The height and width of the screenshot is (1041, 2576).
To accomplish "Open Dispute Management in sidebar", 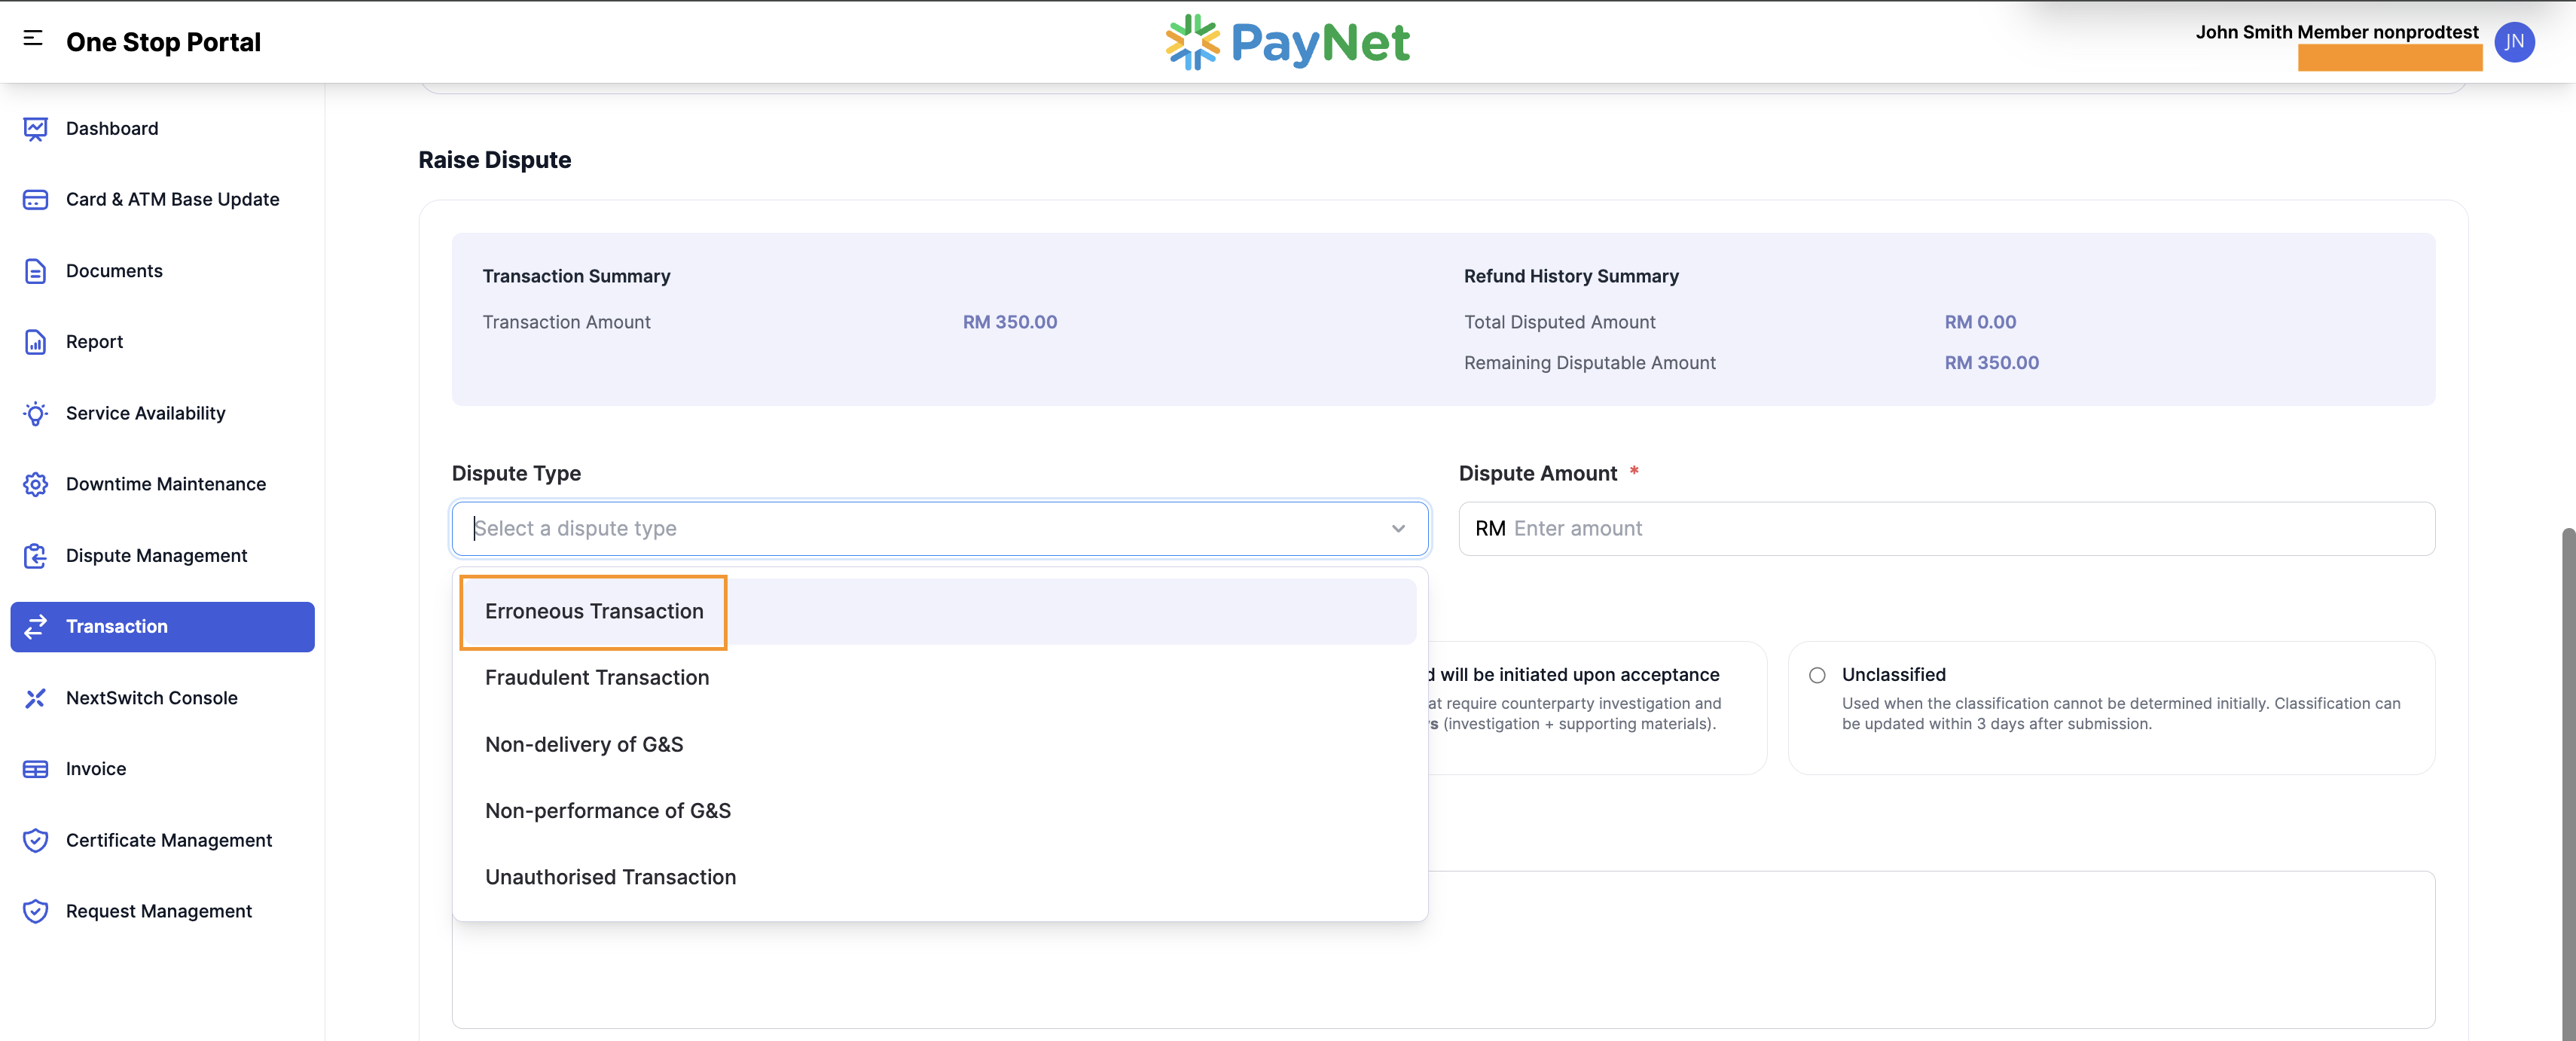I will [x=162, y=556].
